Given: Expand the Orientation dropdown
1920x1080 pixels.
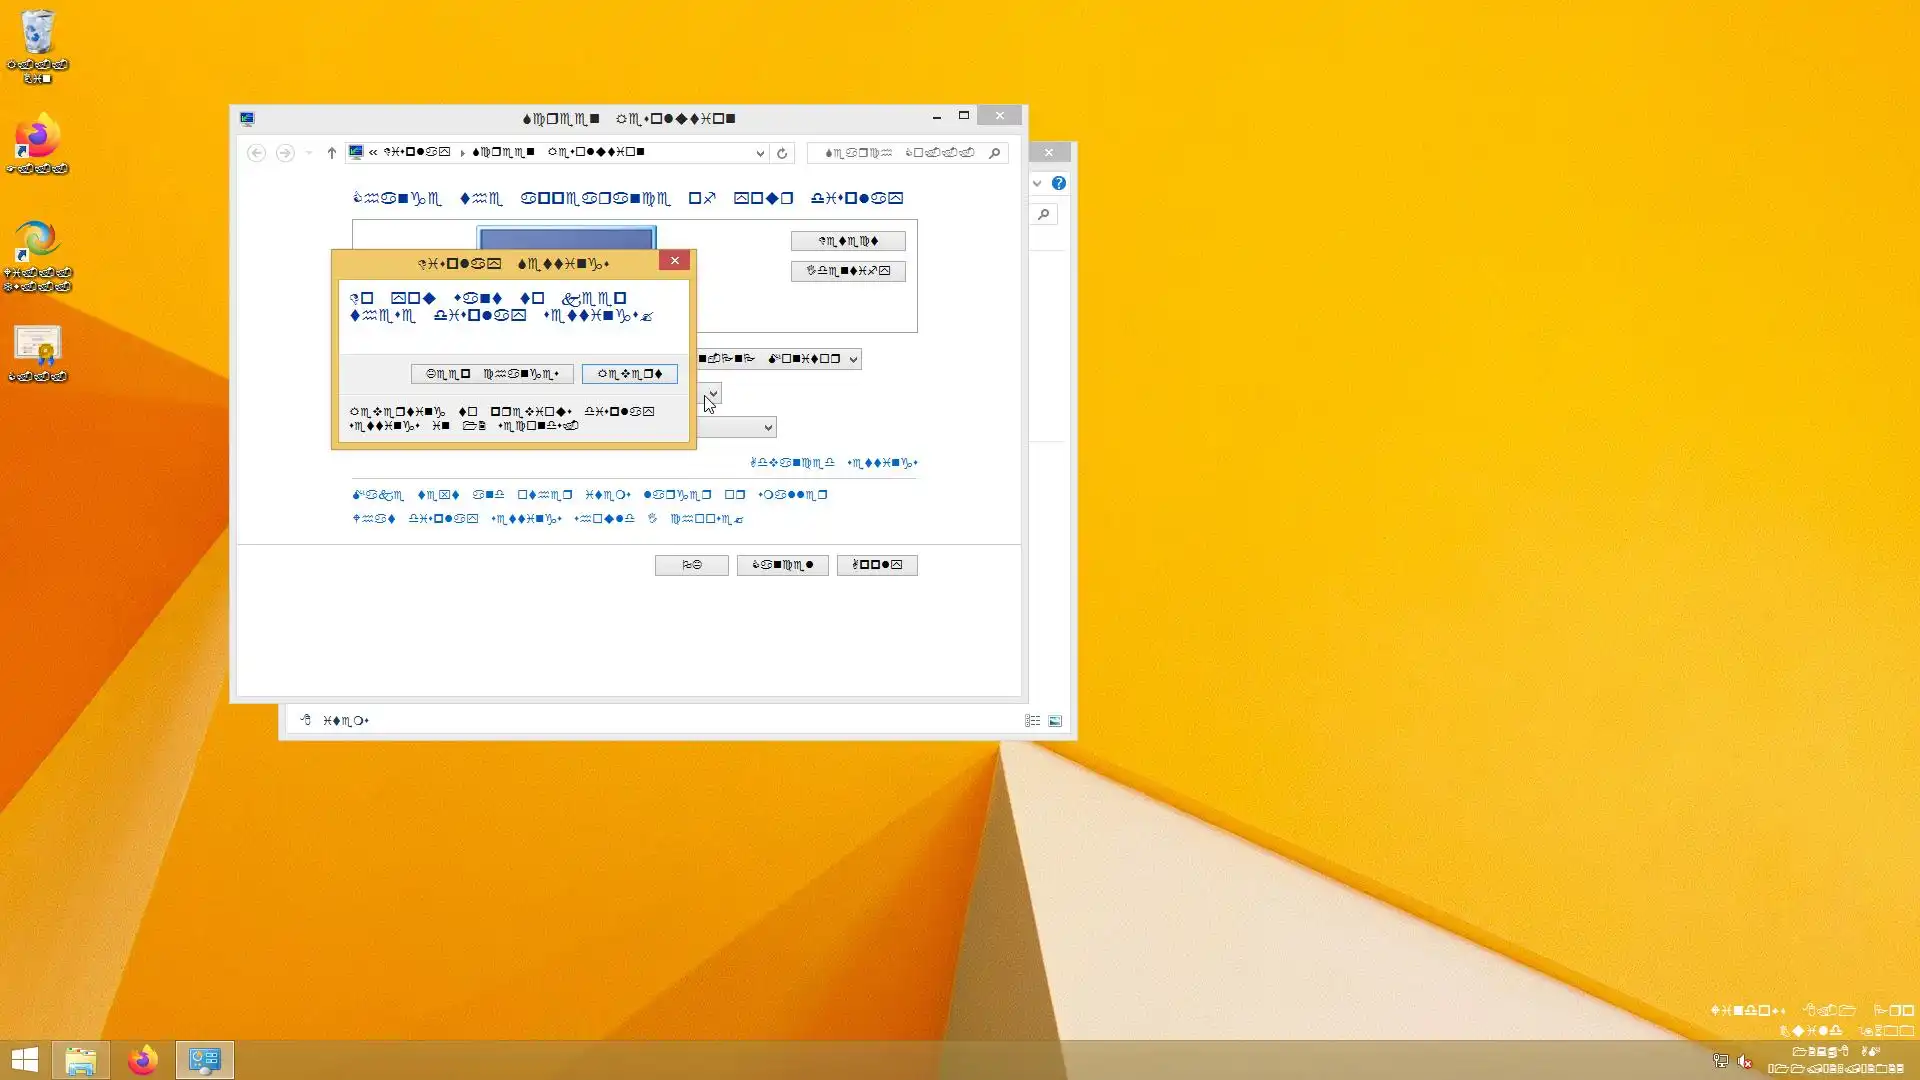Looking at the screenshot, I should (x=767, y=427).
